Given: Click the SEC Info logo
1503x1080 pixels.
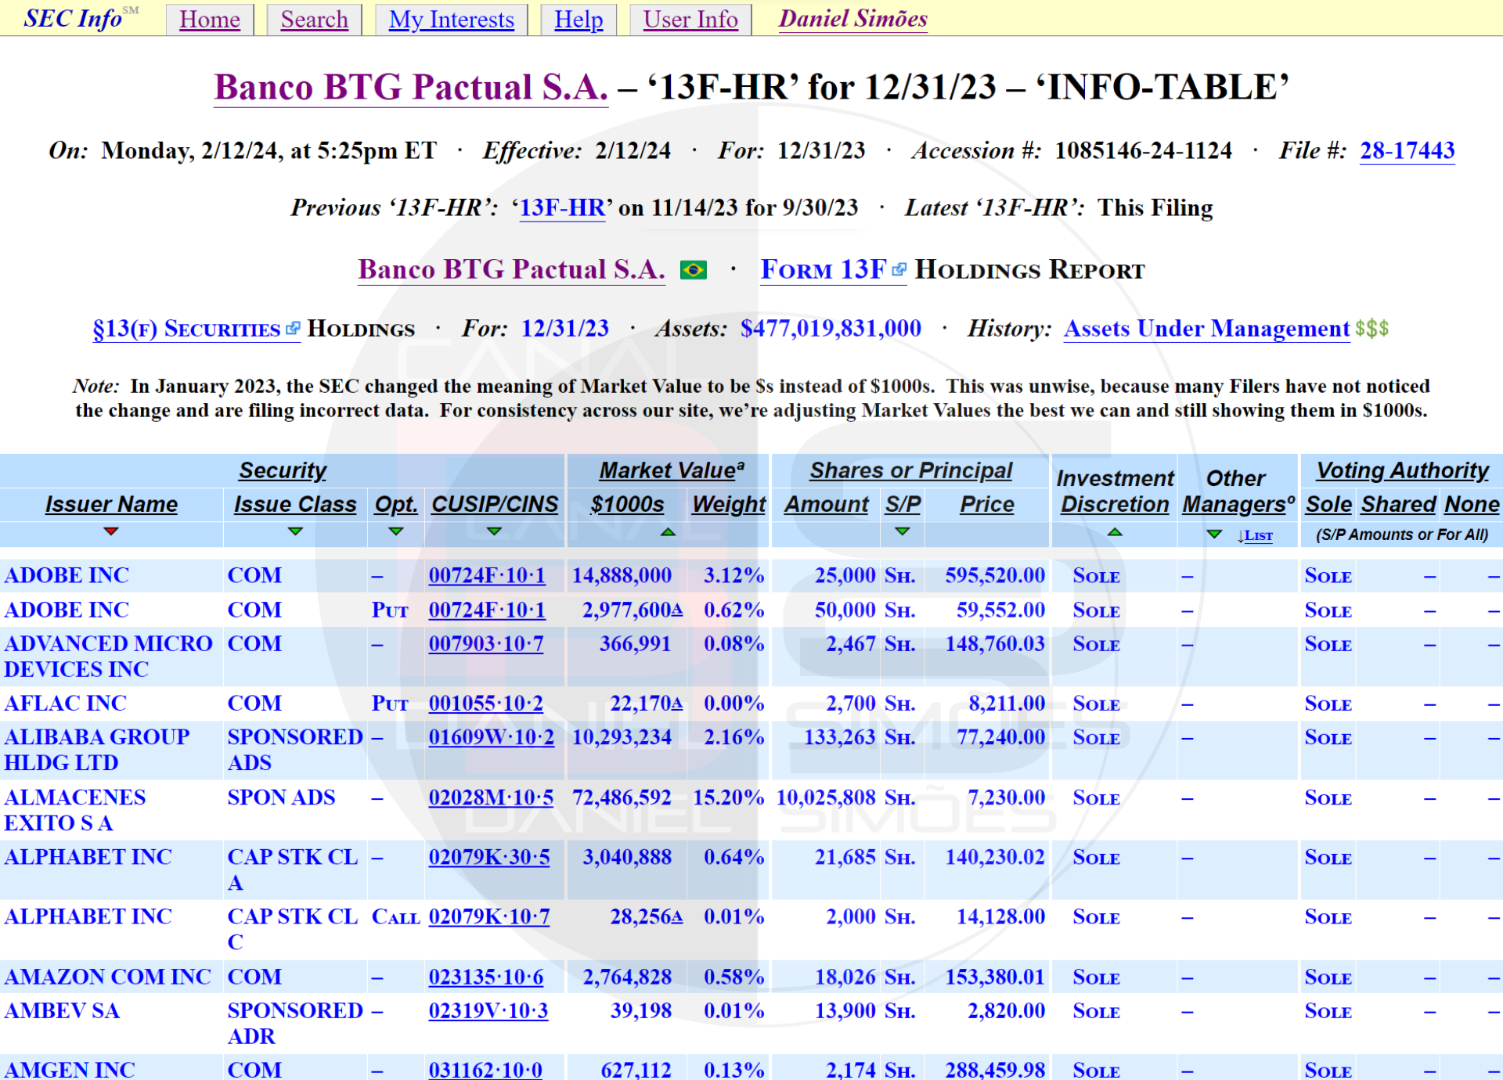Looking at the screenshot, I should pos(80,18).
